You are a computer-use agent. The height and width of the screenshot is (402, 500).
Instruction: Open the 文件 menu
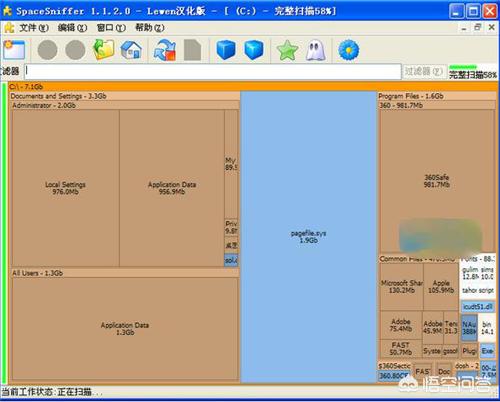(34, 28)
